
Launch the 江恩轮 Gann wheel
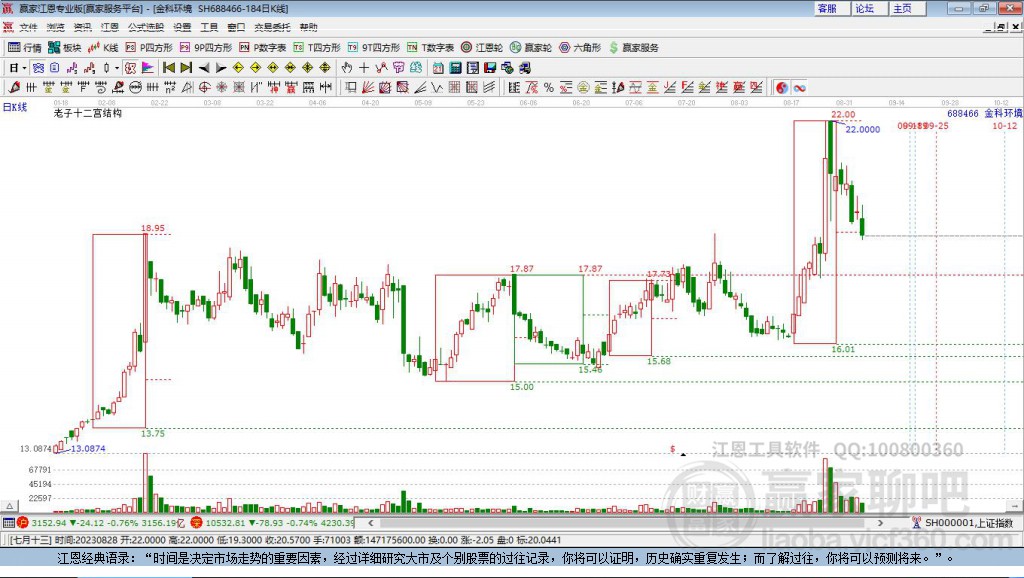click(482, 48)
